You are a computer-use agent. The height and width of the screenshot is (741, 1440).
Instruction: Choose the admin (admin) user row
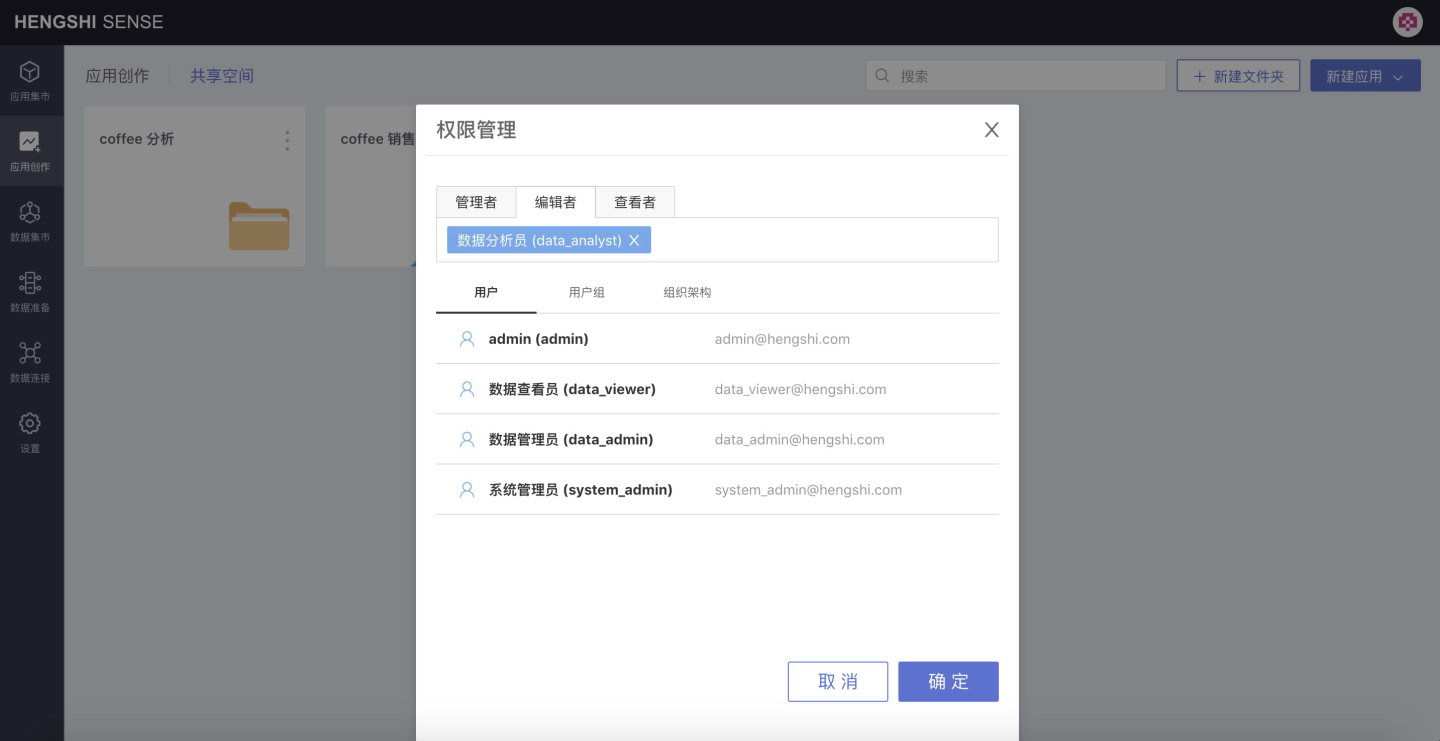pyautogui.click(x=538, y=339)
